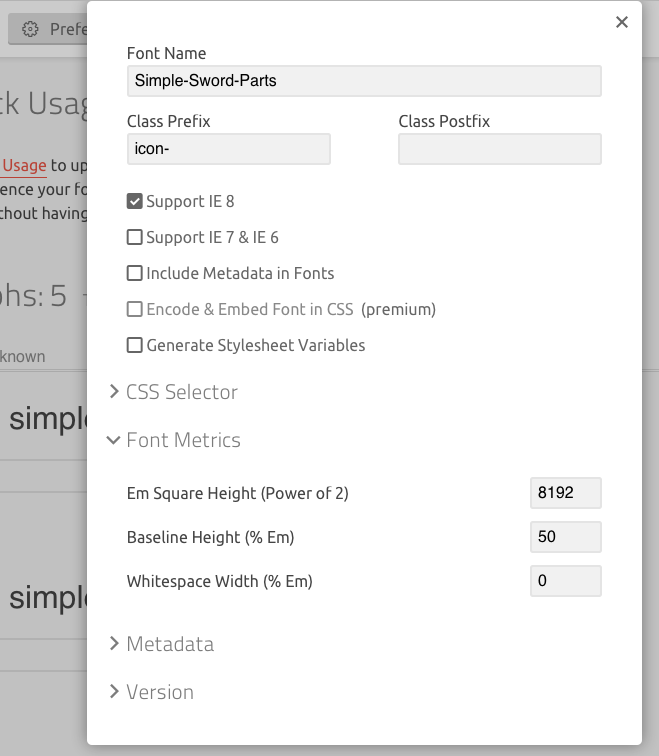
Task: Enable Support IE 7 & IE 6
Action: (x=134, y=238)
